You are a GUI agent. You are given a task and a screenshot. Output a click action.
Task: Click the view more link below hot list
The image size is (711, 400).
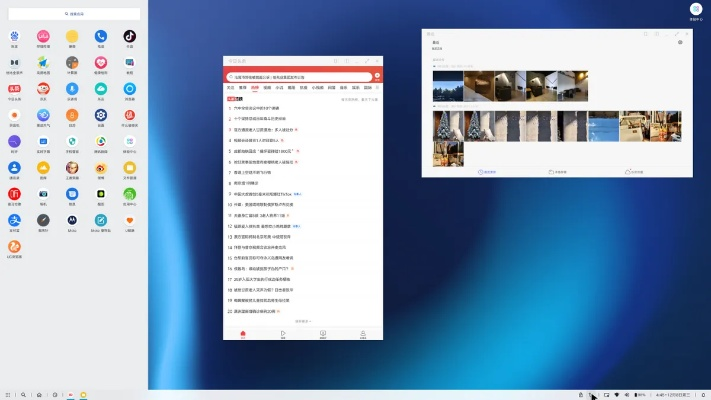(303, 321)
